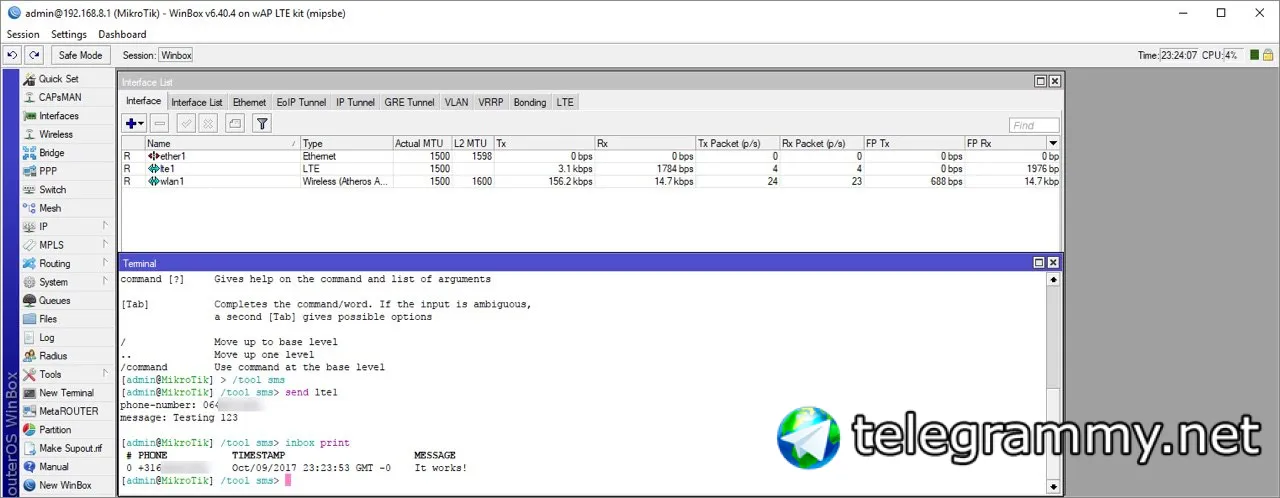Open the Dashboard menu

coord(122,34)
